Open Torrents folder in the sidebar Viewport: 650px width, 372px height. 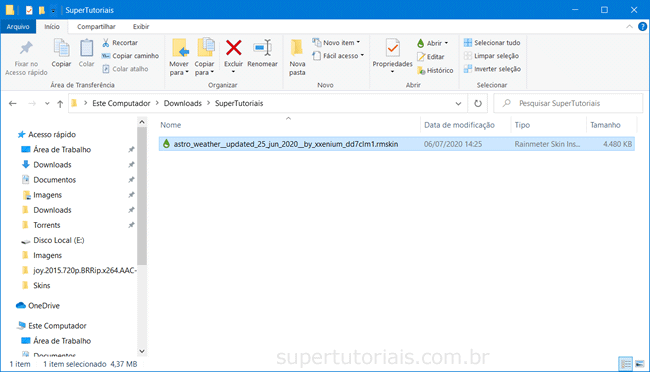(x=41, y=225)
